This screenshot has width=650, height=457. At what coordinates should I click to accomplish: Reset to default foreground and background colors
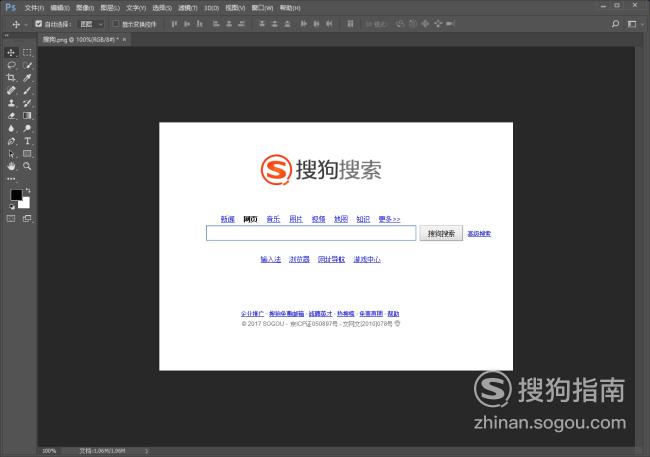[12, 206]
